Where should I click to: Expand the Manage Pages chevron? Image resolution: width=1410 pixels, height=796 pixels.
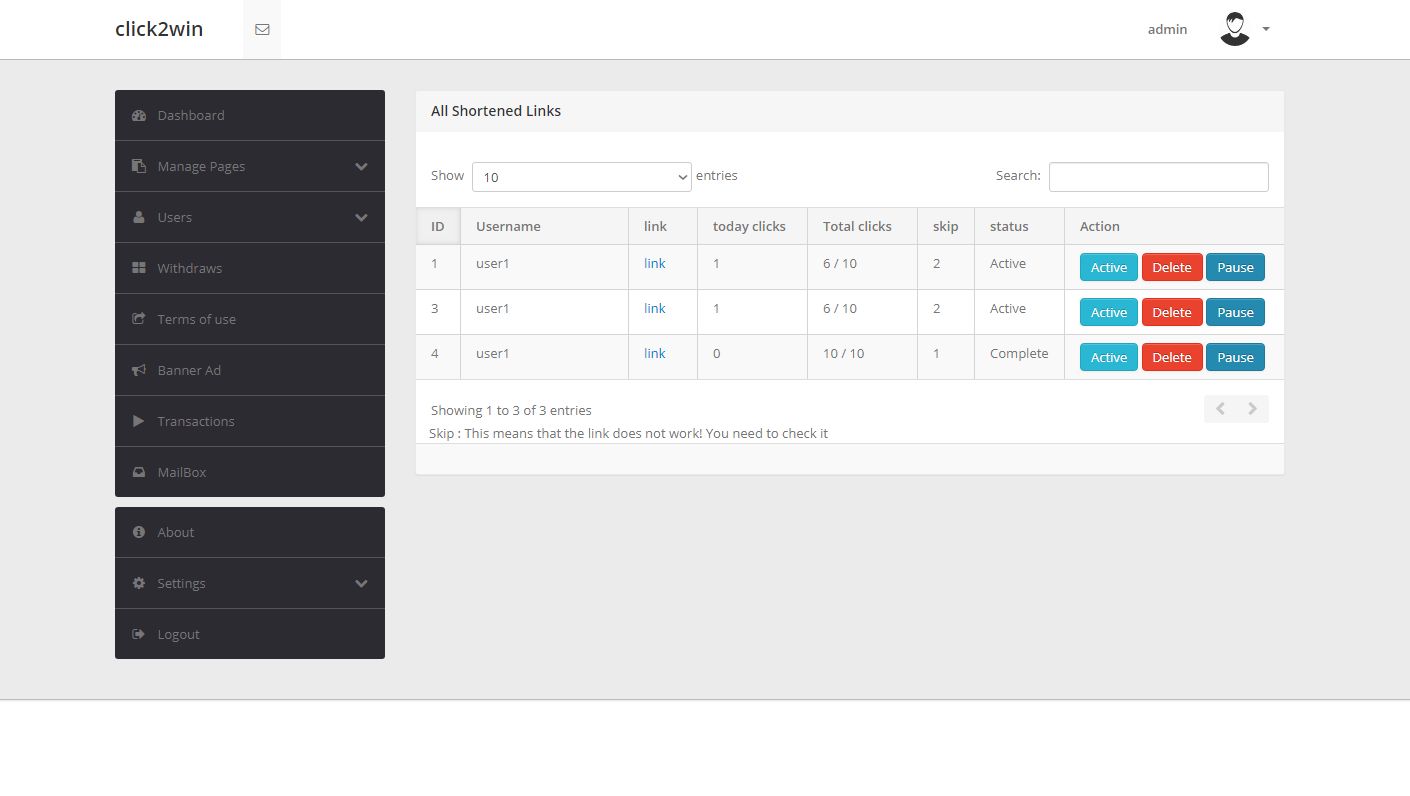point(361,166)
